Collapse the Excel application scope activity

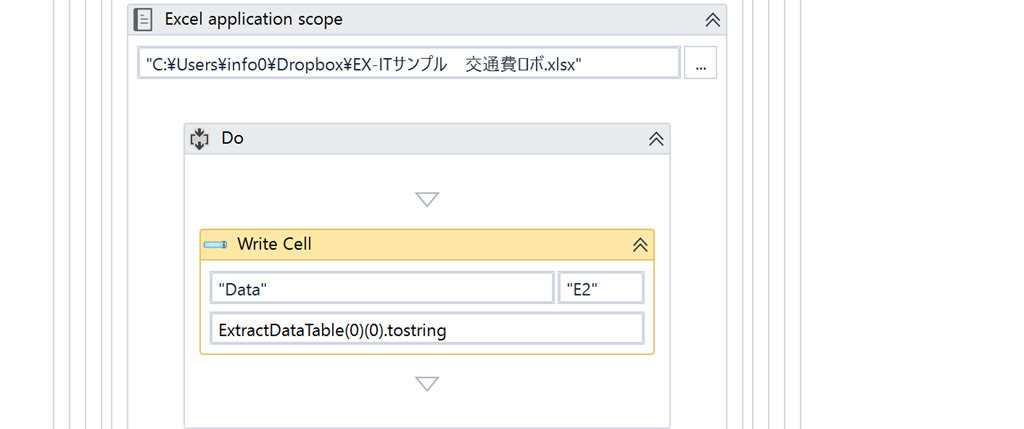point(712,20)
